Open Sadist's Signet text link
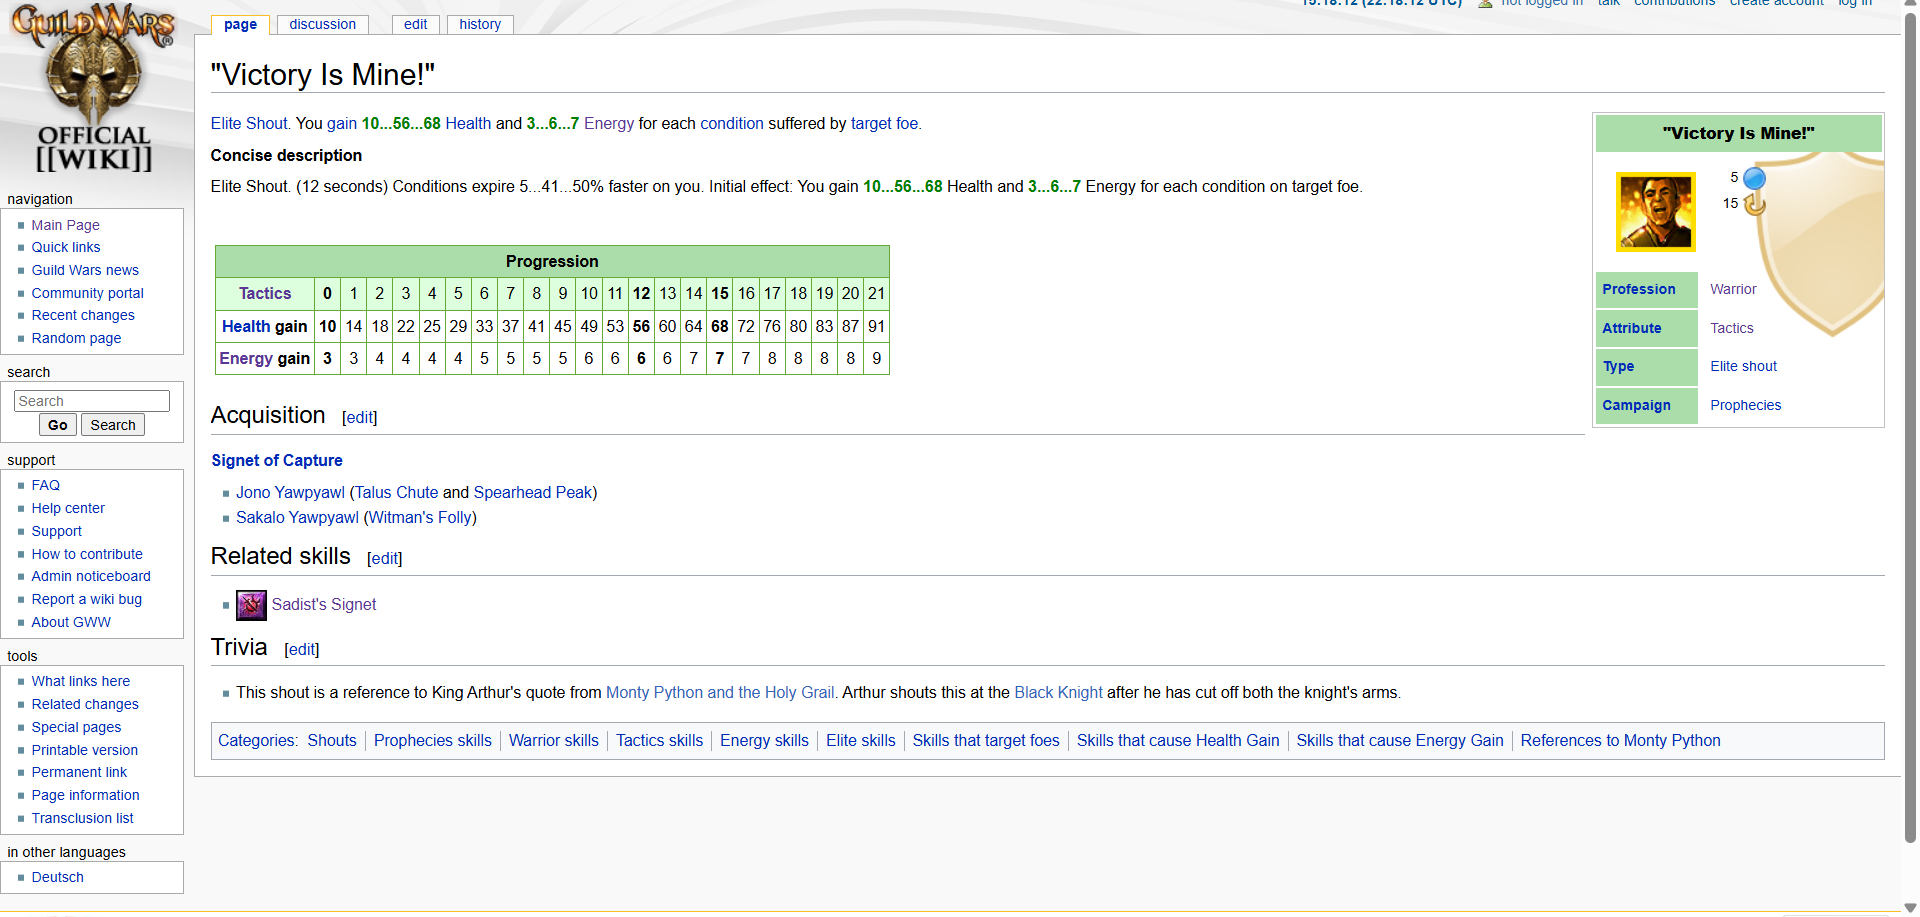Image resolution: width=1920 pixels, height=917 pixels. point(324,605)
